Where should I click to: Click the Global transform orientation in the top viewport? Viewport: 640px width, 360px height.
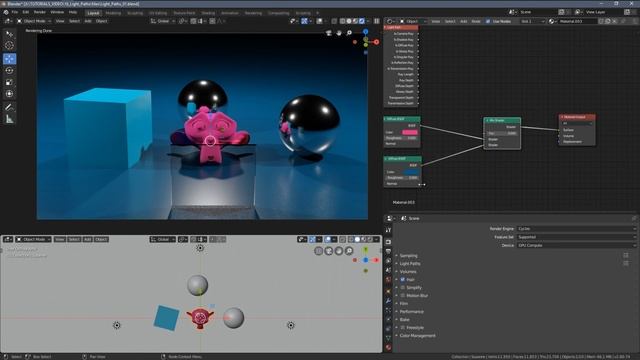click(x=163, y=21)
